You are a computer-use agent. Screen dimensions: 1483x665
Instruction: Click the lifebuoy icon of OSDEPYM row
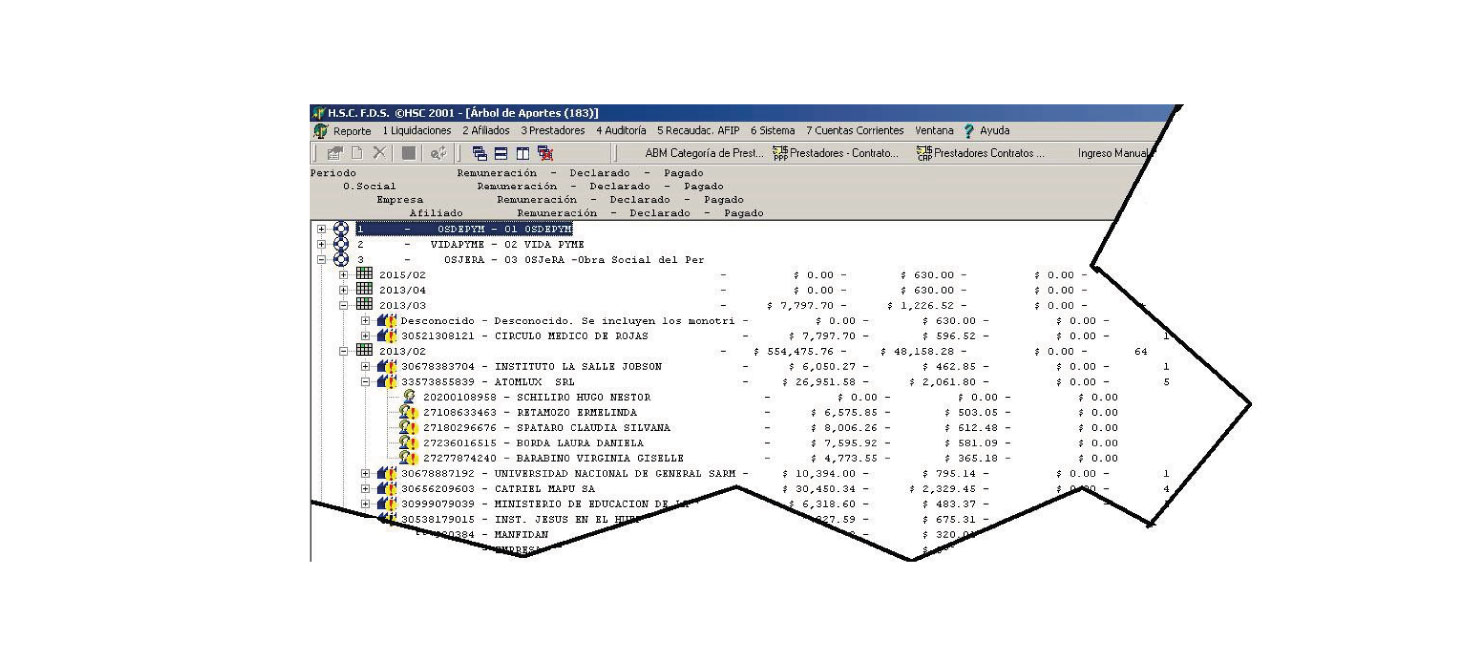pyautogui.click(x=341, y=229)
